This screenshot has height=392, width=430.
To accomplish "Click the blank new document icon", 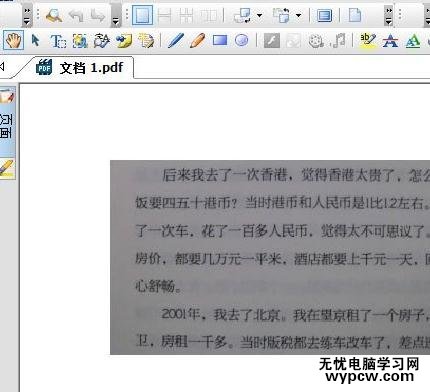I will click(355, 15).
